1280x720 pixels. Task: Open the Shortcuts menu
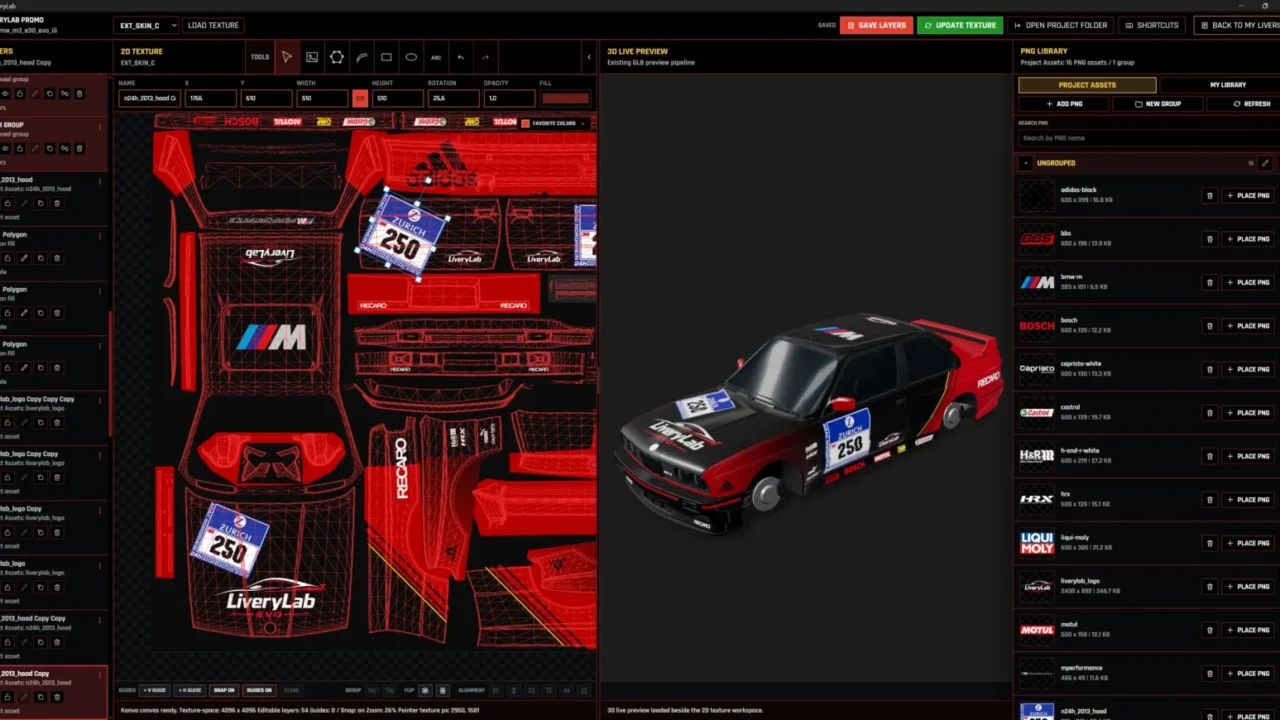(x=1151, y=25)
